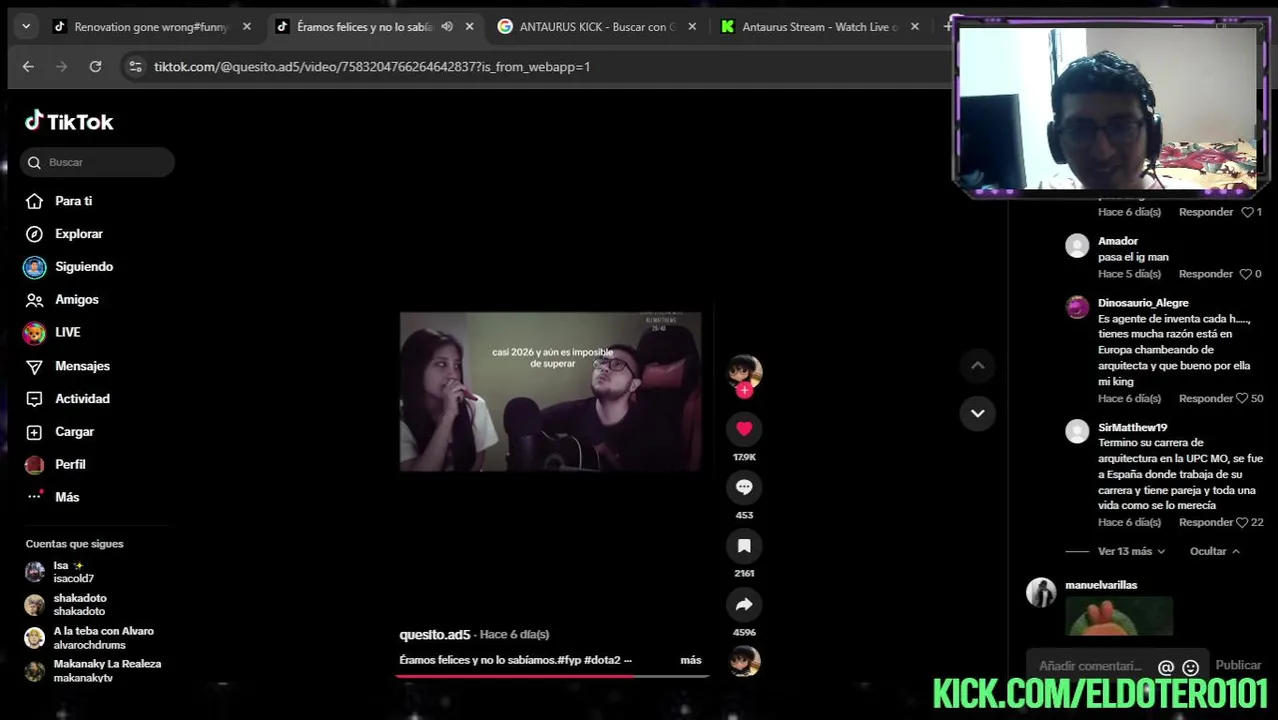1278x720 pixels.
Task: Open the Explorar section
Action: pyautogui.click(x=79, y=234)
